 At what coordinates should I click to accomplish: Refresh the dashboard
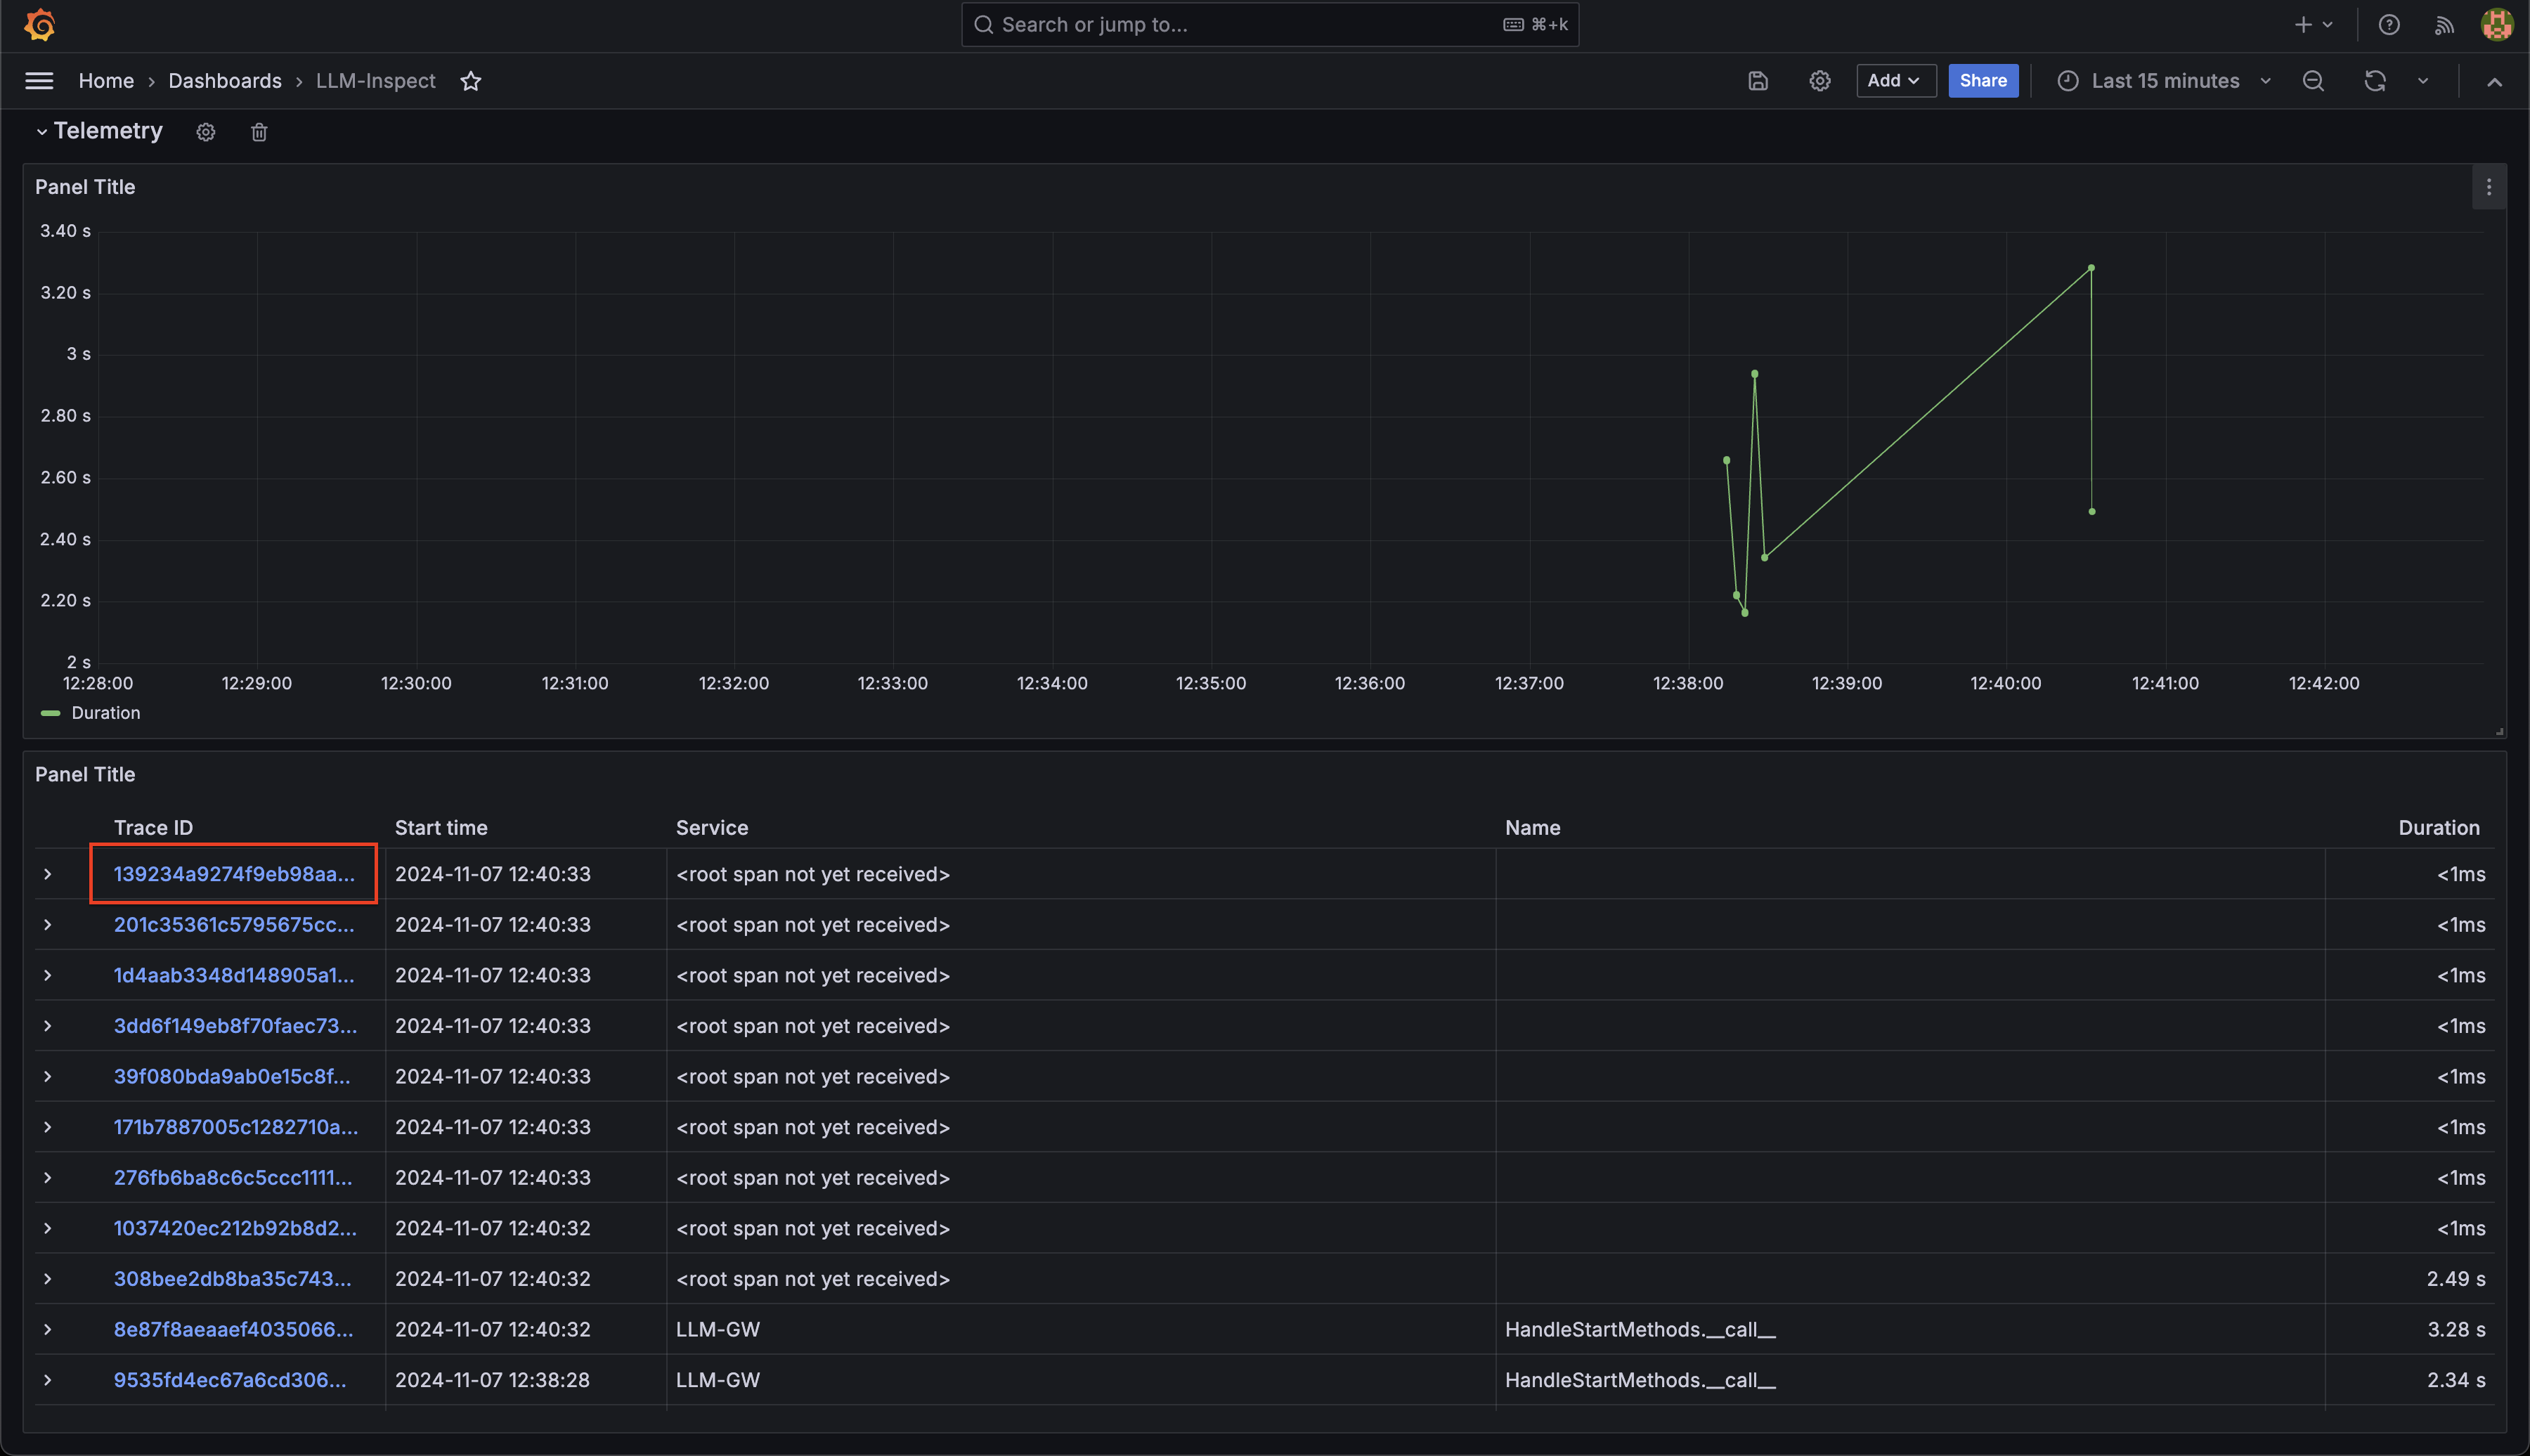coord(2375,81)
